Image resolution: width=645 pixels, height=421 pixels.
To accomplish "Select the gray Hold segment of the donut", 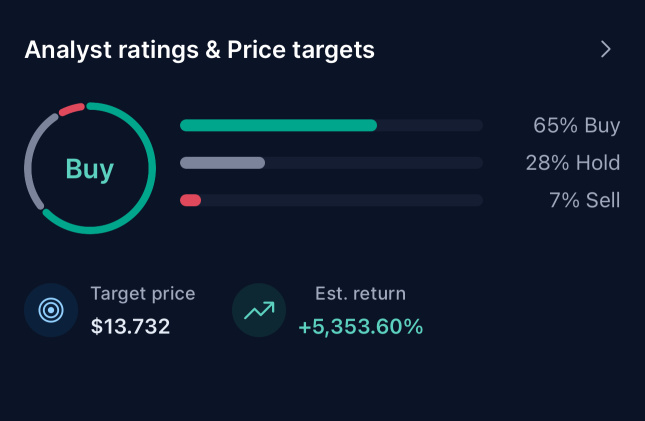I will coord(30,160).
